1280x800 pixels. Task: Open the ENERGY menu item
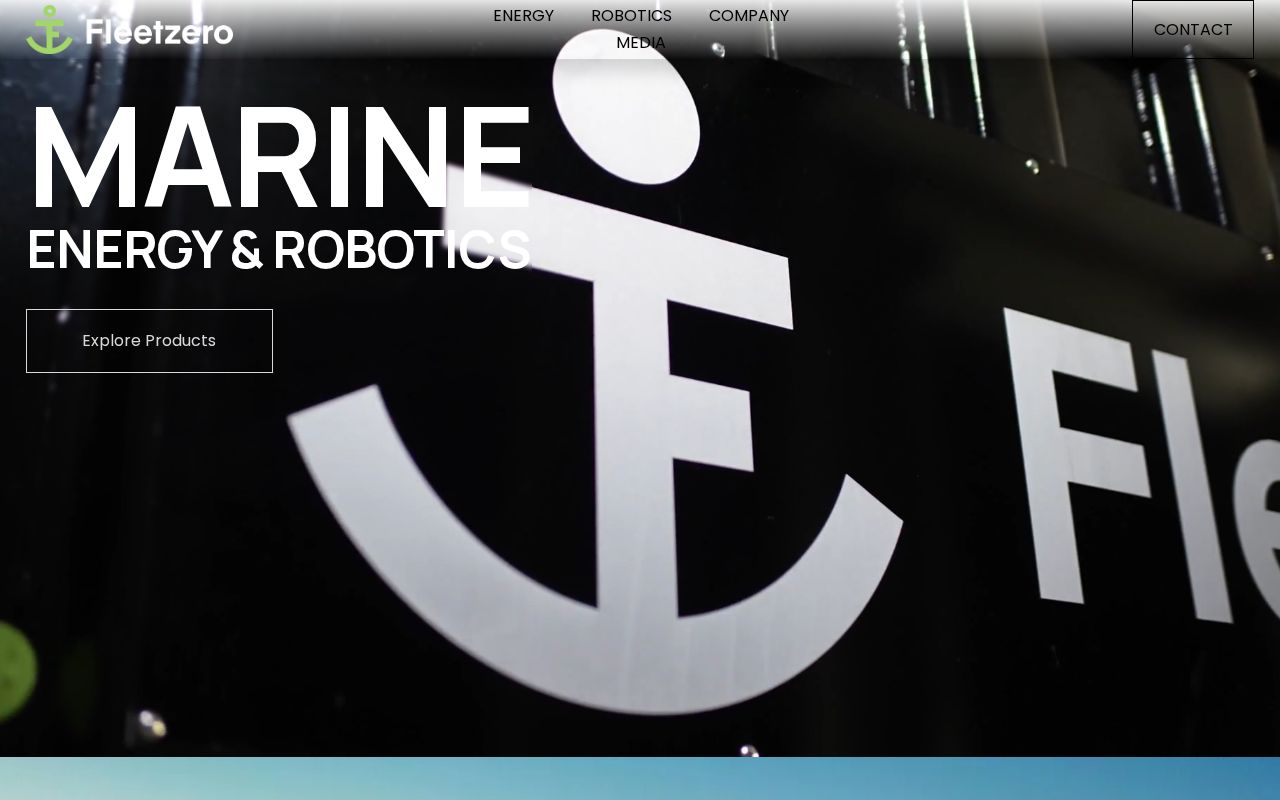pos(523,16)
